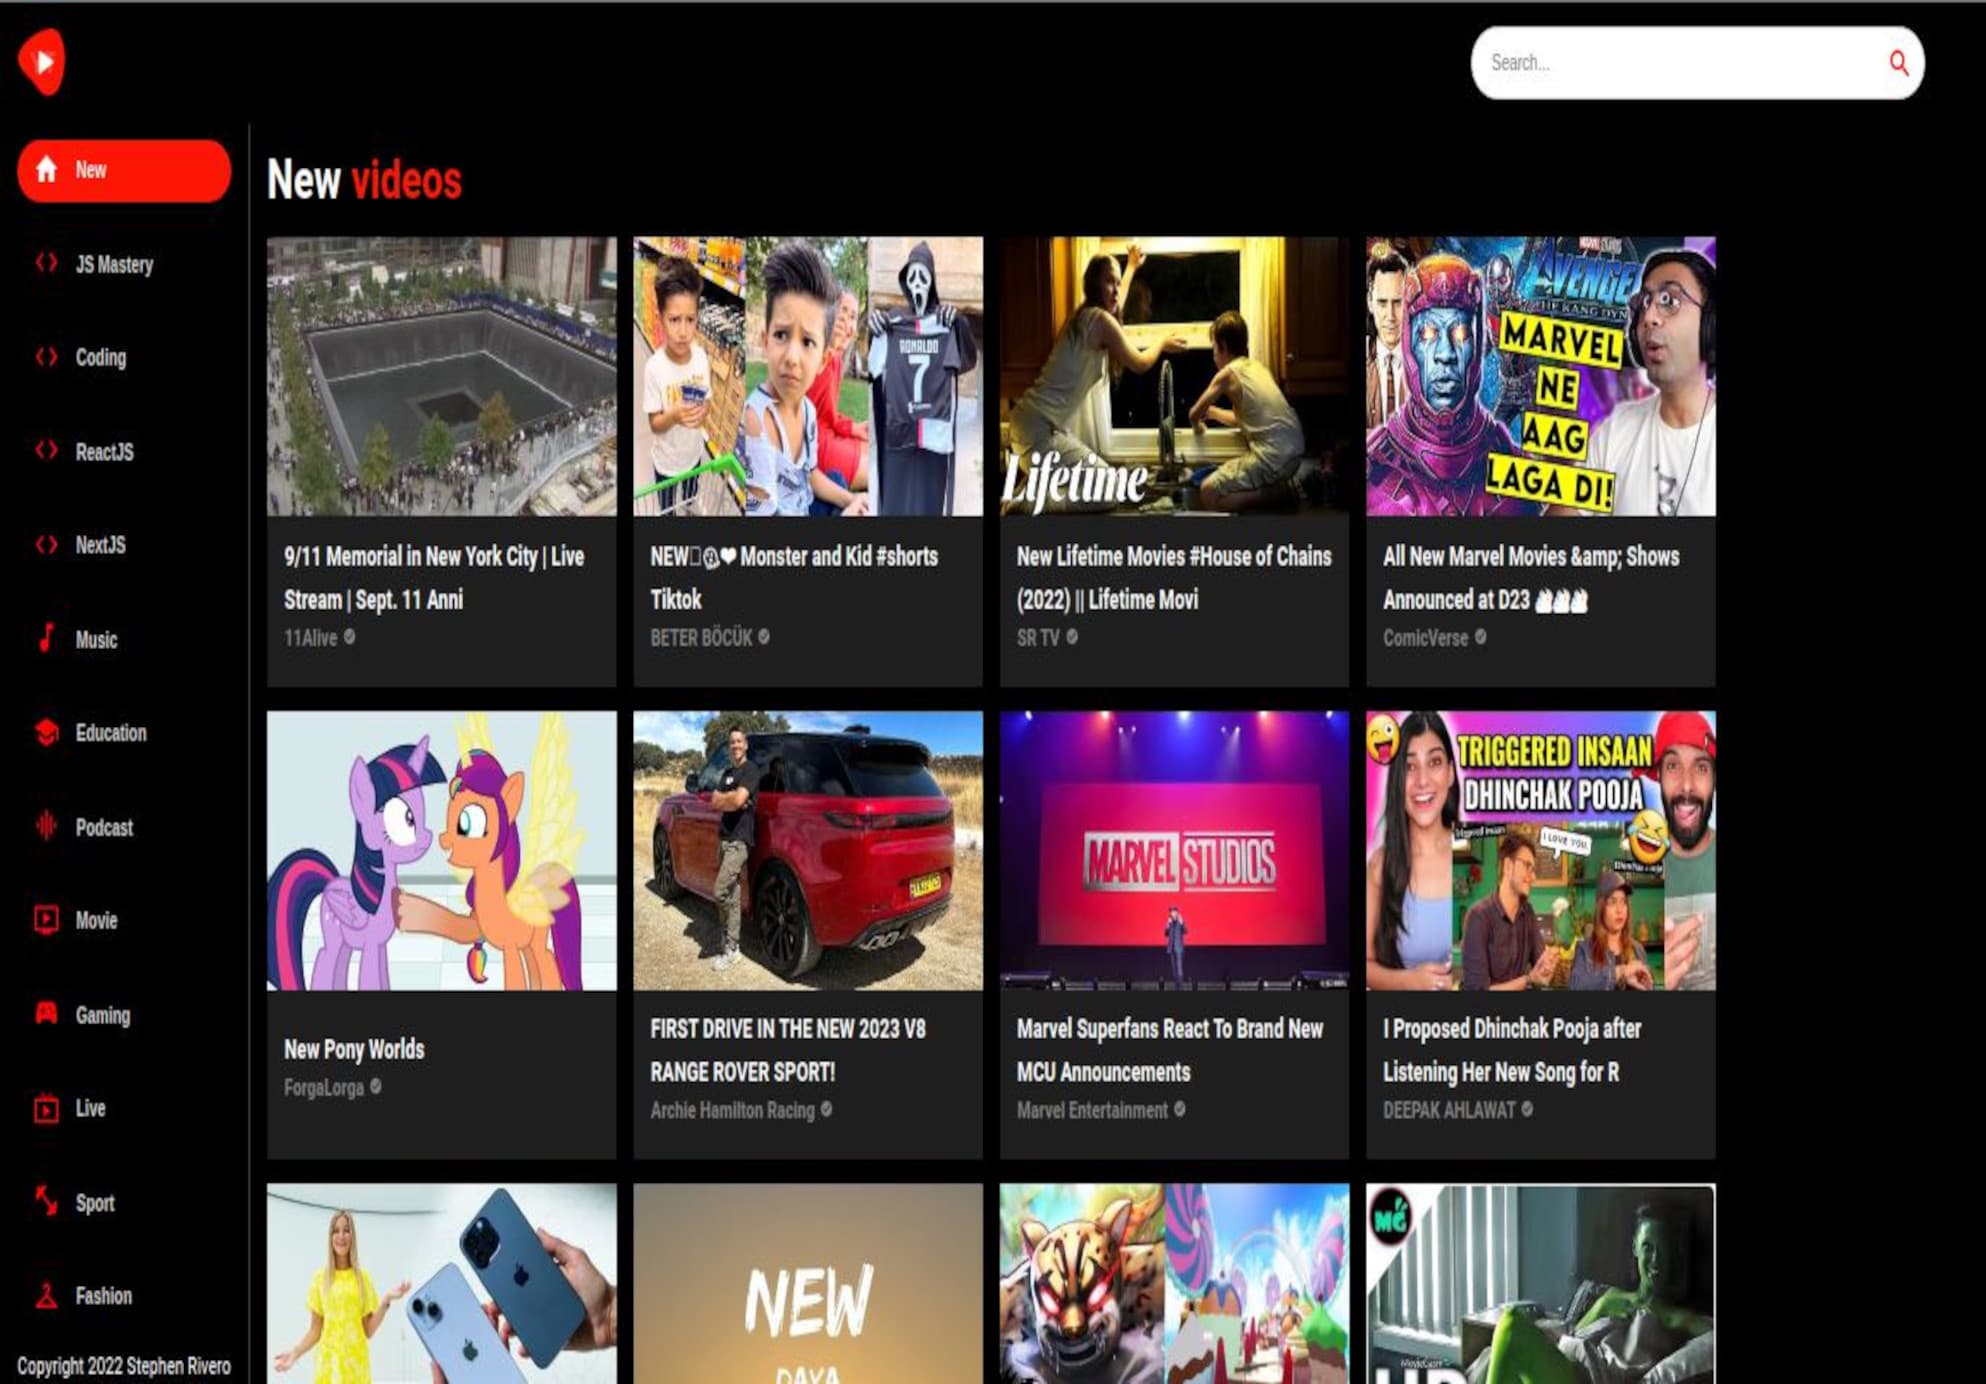
Task: Open Range Rover Sport first drive title
Action: pyautogui.click(x=788, y=1050)
